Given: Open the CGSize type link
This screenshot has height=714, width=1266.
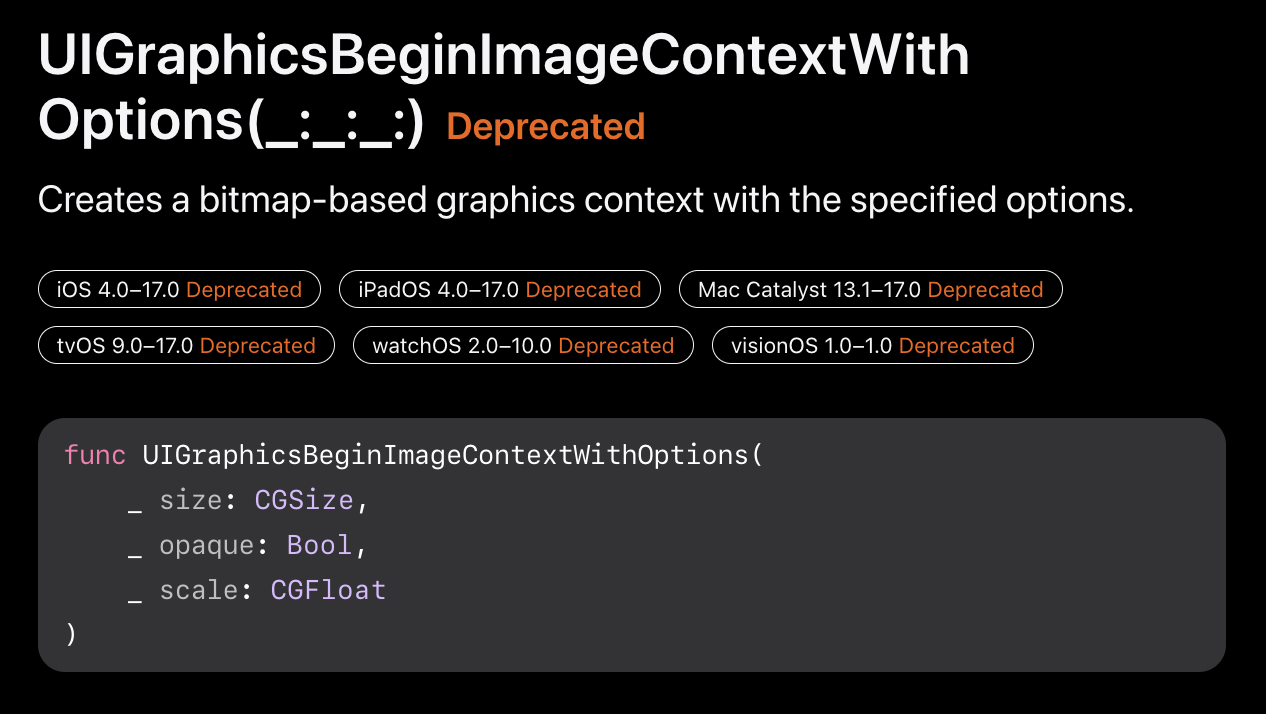Looking at the screenshot, I should click(x=304, y=500).
